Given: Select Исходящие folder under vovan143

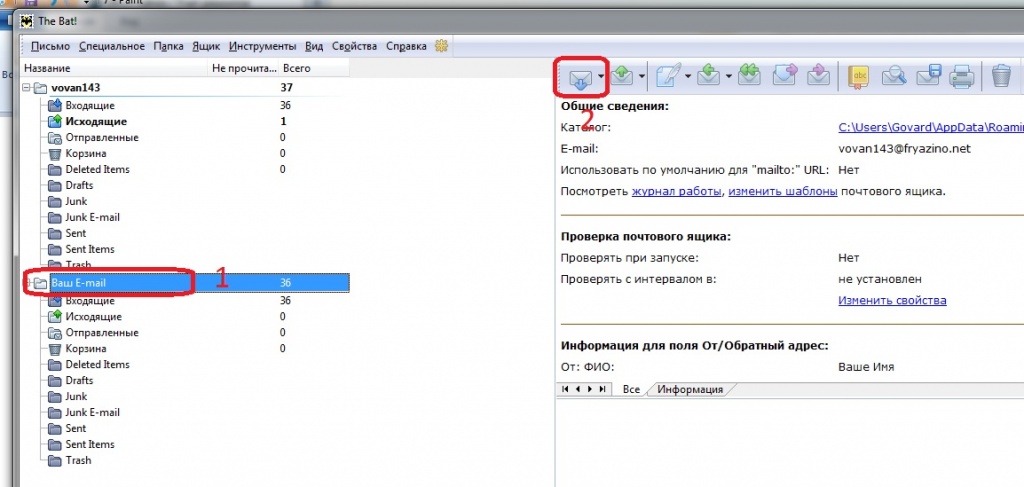Looking at the screenshot, I should [x=96, y=121].
